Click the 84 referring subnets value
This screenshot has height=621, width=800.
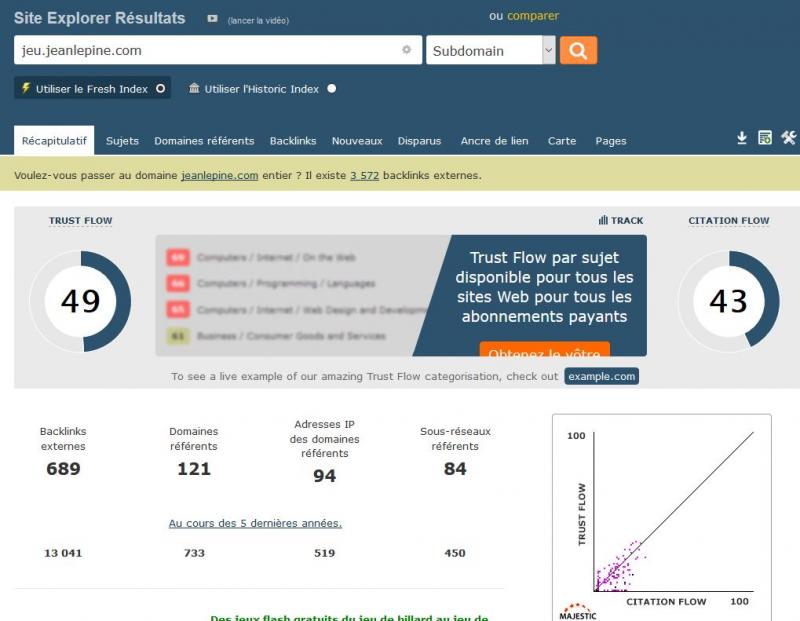(455, 468)
